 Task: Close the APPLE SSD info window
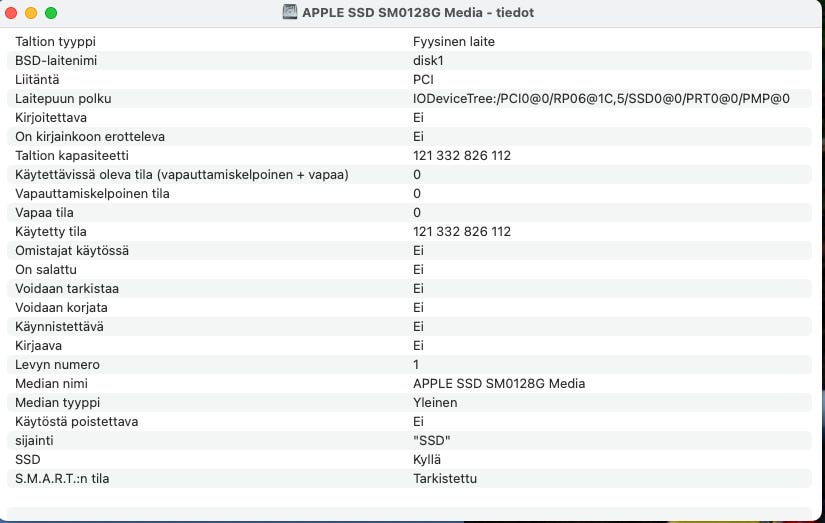[12, 13]
